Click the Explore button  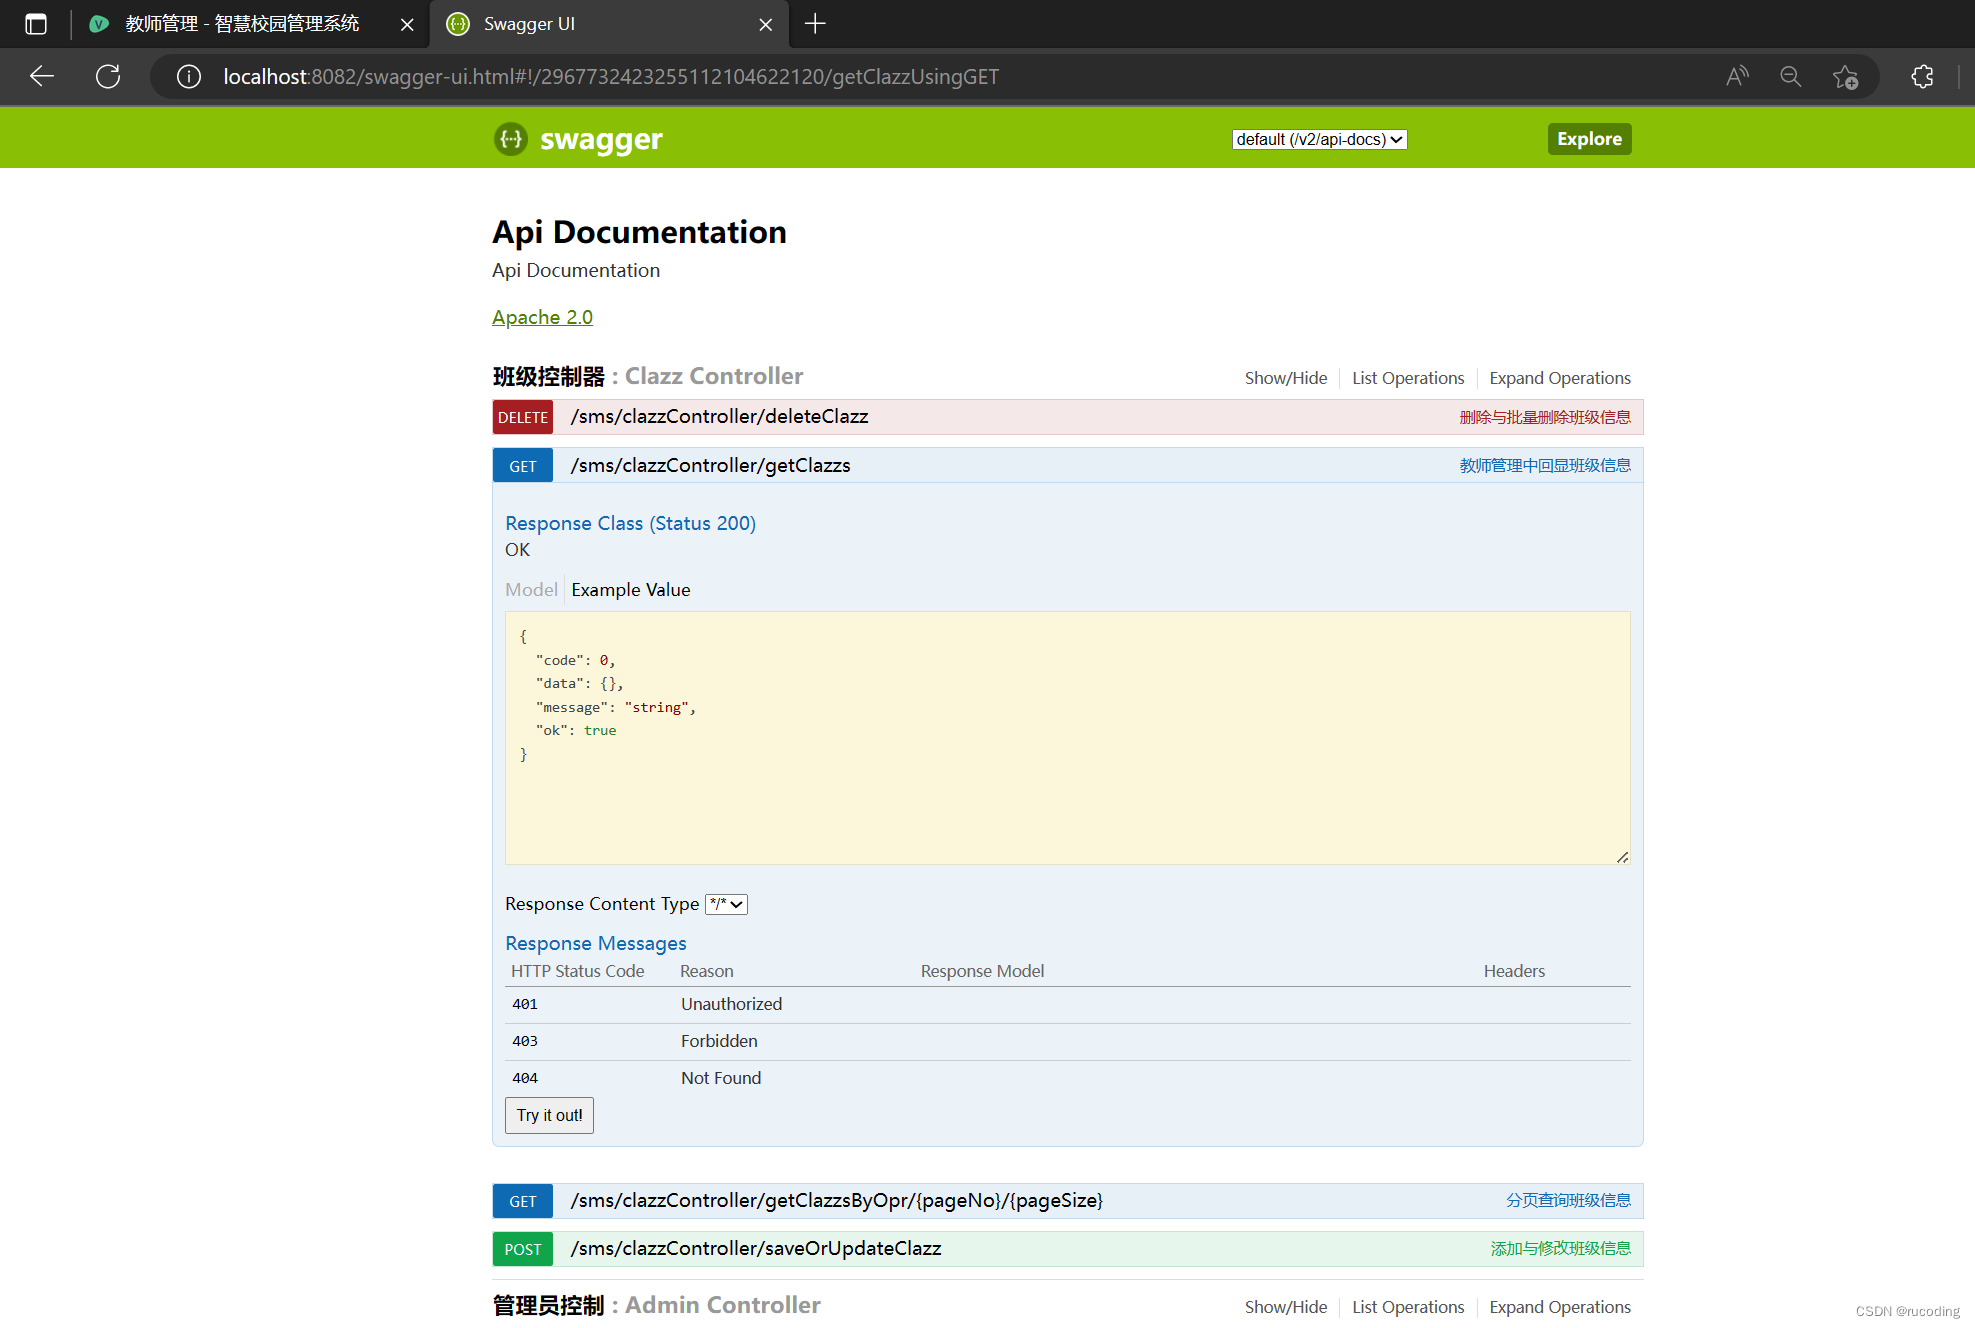(x=1589, y=139)
